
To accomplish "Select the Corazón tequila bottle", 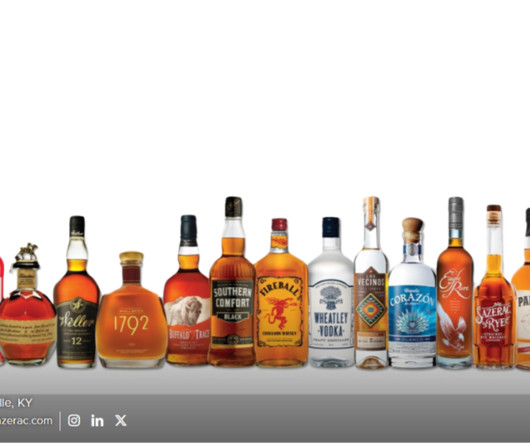I will pos(412,293).
